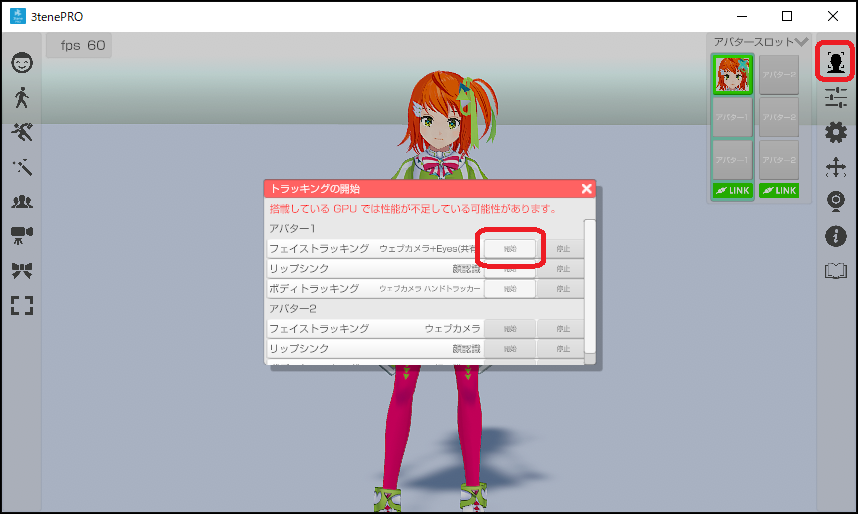Start アバター2 フェイストラッキング with 開始
This screenshot has height=514, width=858.
tap(510, 328)
